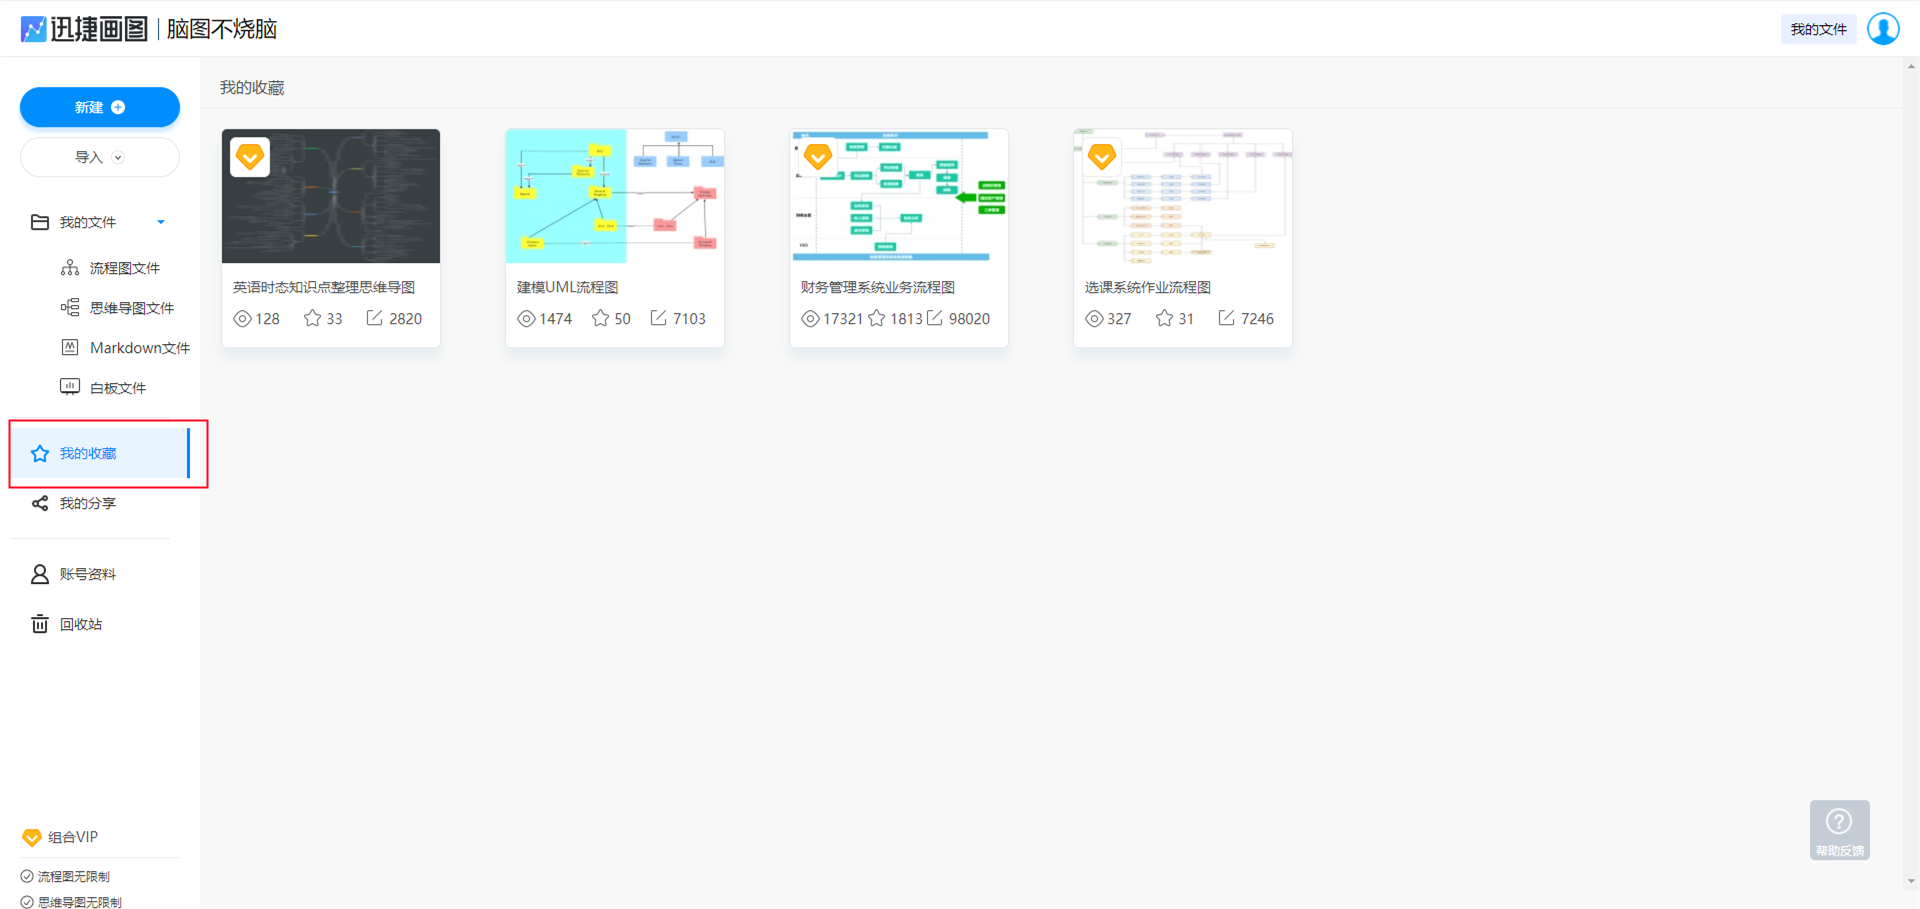This screenshot has width=1920, height=909.
Task: Open the help feedback widget
Action: click(x=1839, y=830)
